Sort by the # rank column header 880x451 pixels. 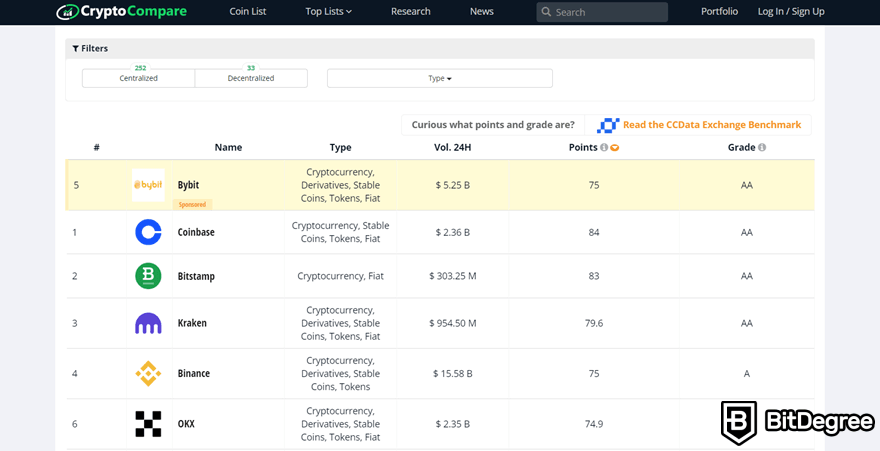coord(97,148)
